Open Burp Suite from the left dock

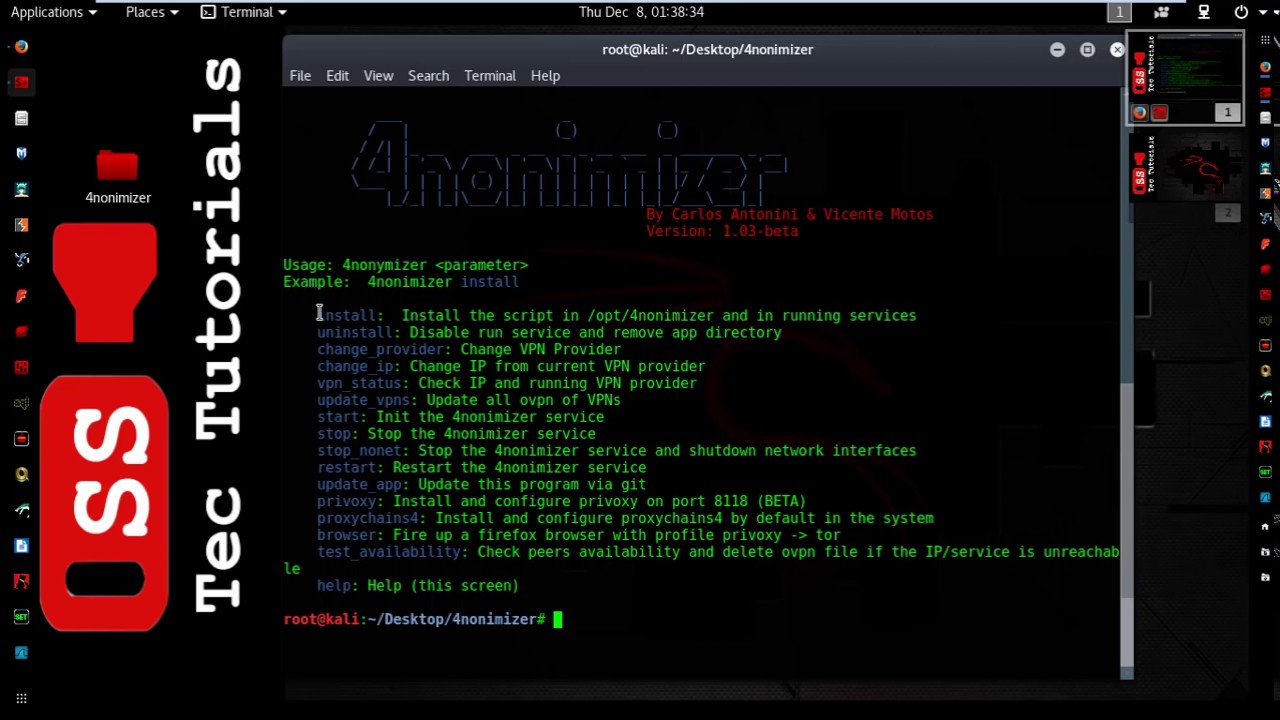(21, 225)
